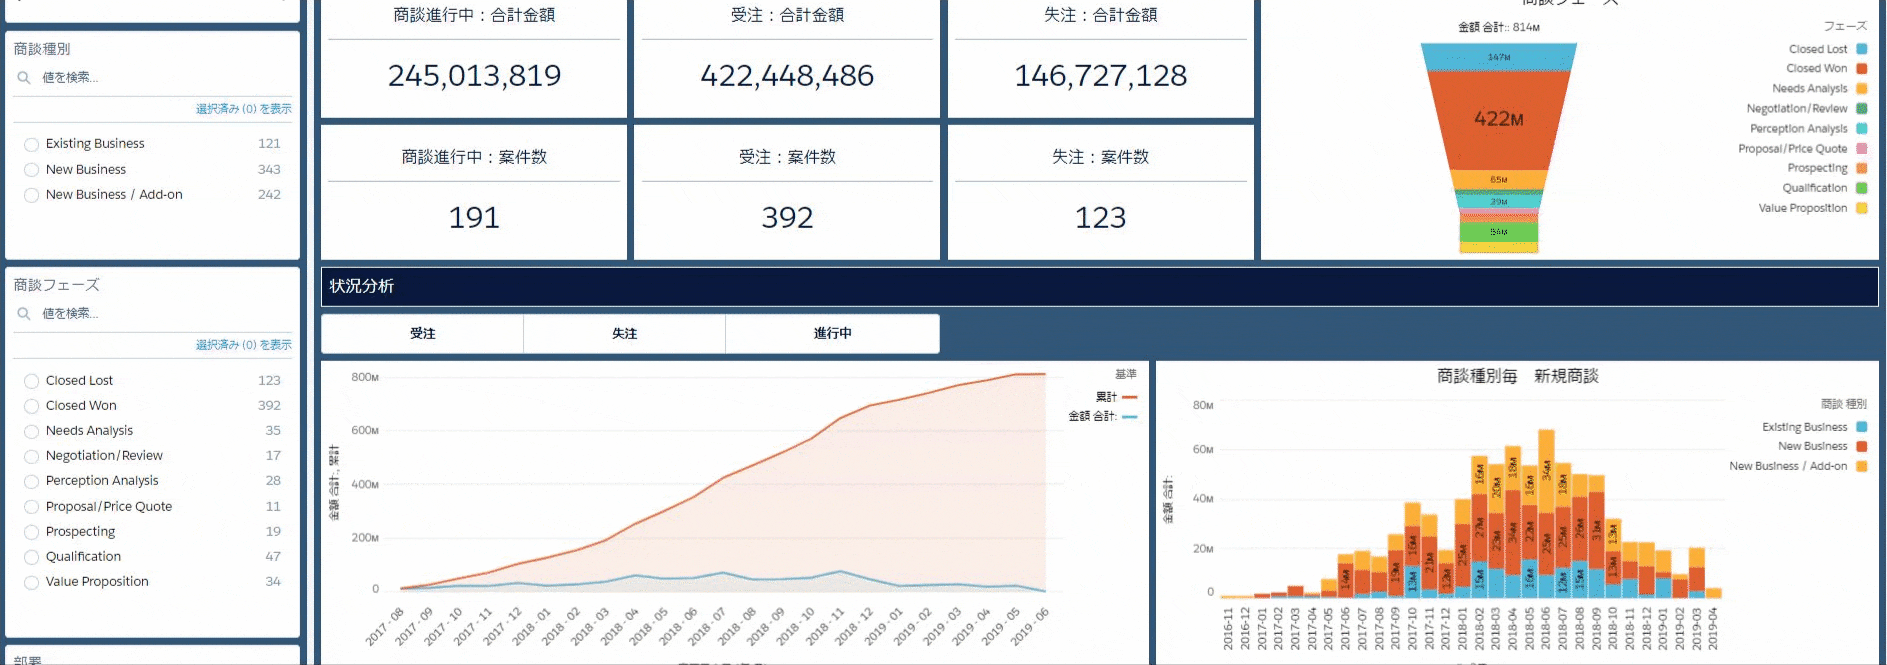Click Existing Business bar chart legend swatch
This screenshot has width=1887, height=665.
[x=1862, y=427]
